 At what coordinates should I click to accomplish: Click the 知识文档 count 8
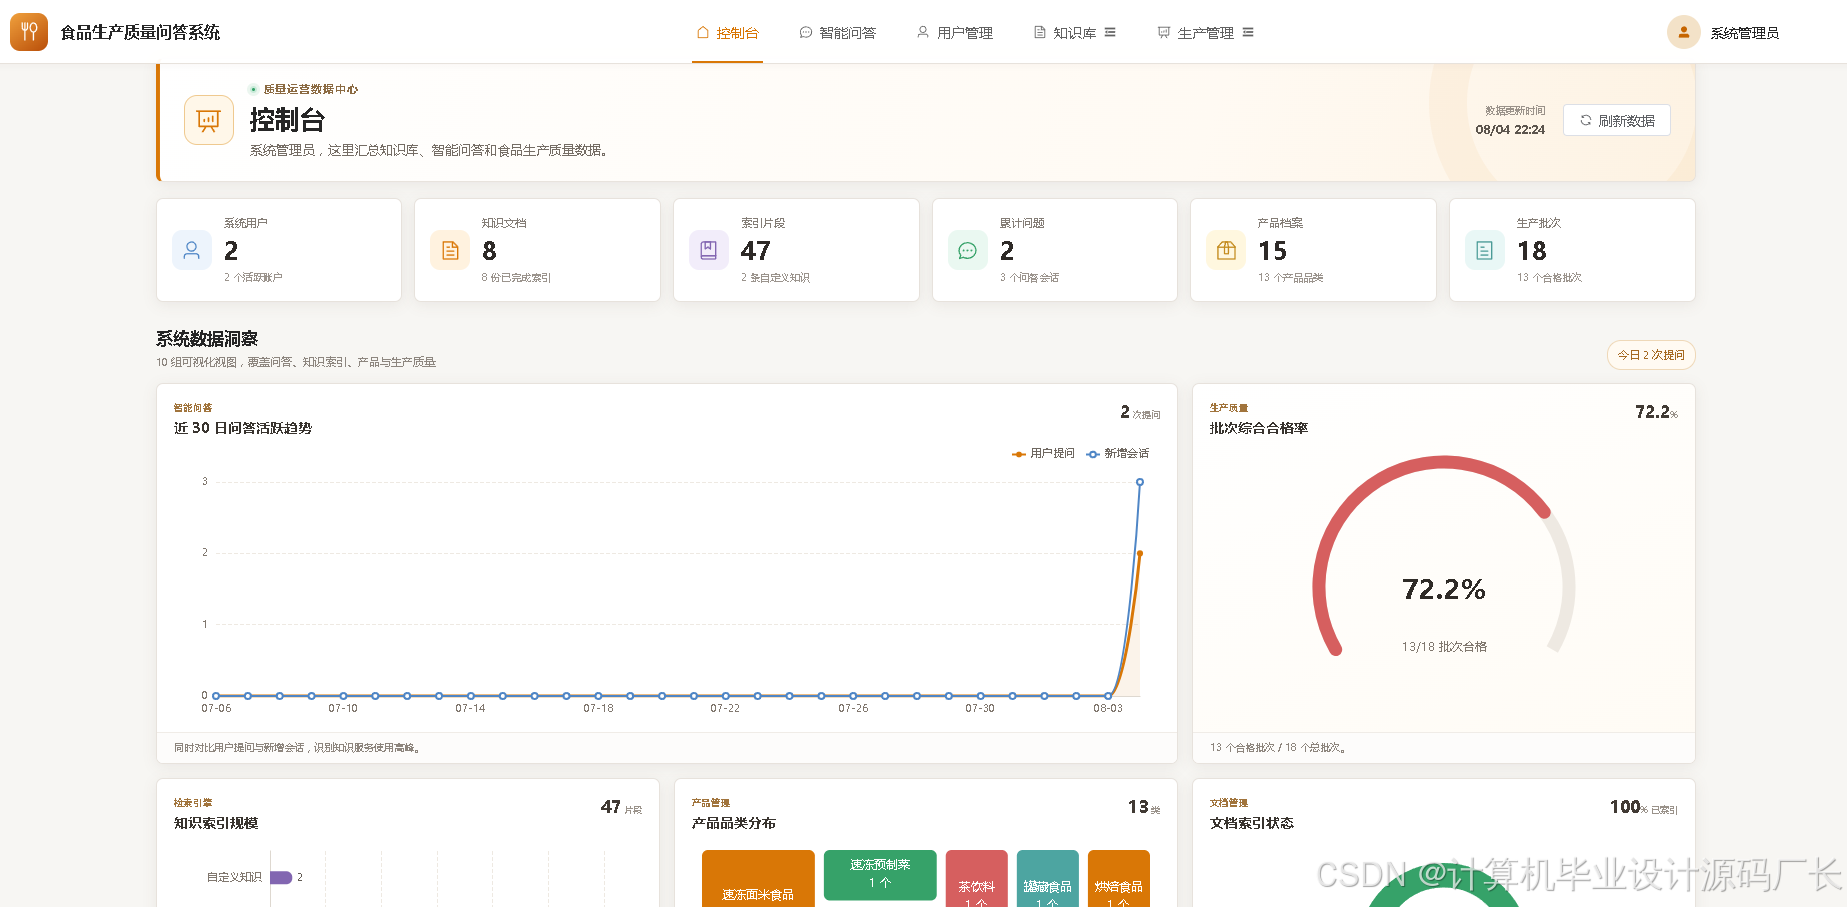coord(489,250)
